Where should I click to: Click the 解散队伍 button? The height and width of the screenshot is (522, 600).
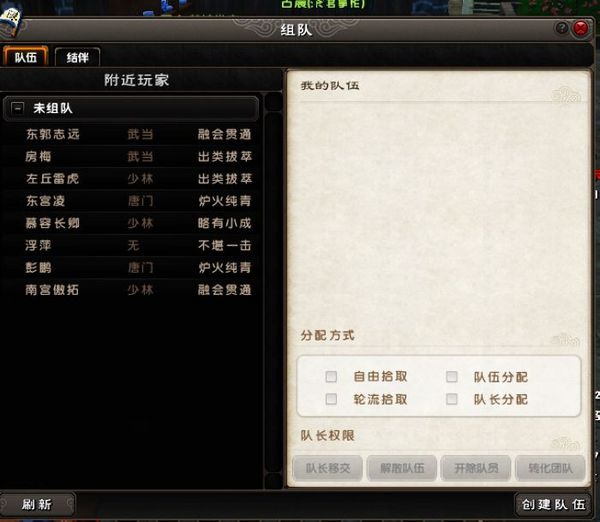coord(402,468)
